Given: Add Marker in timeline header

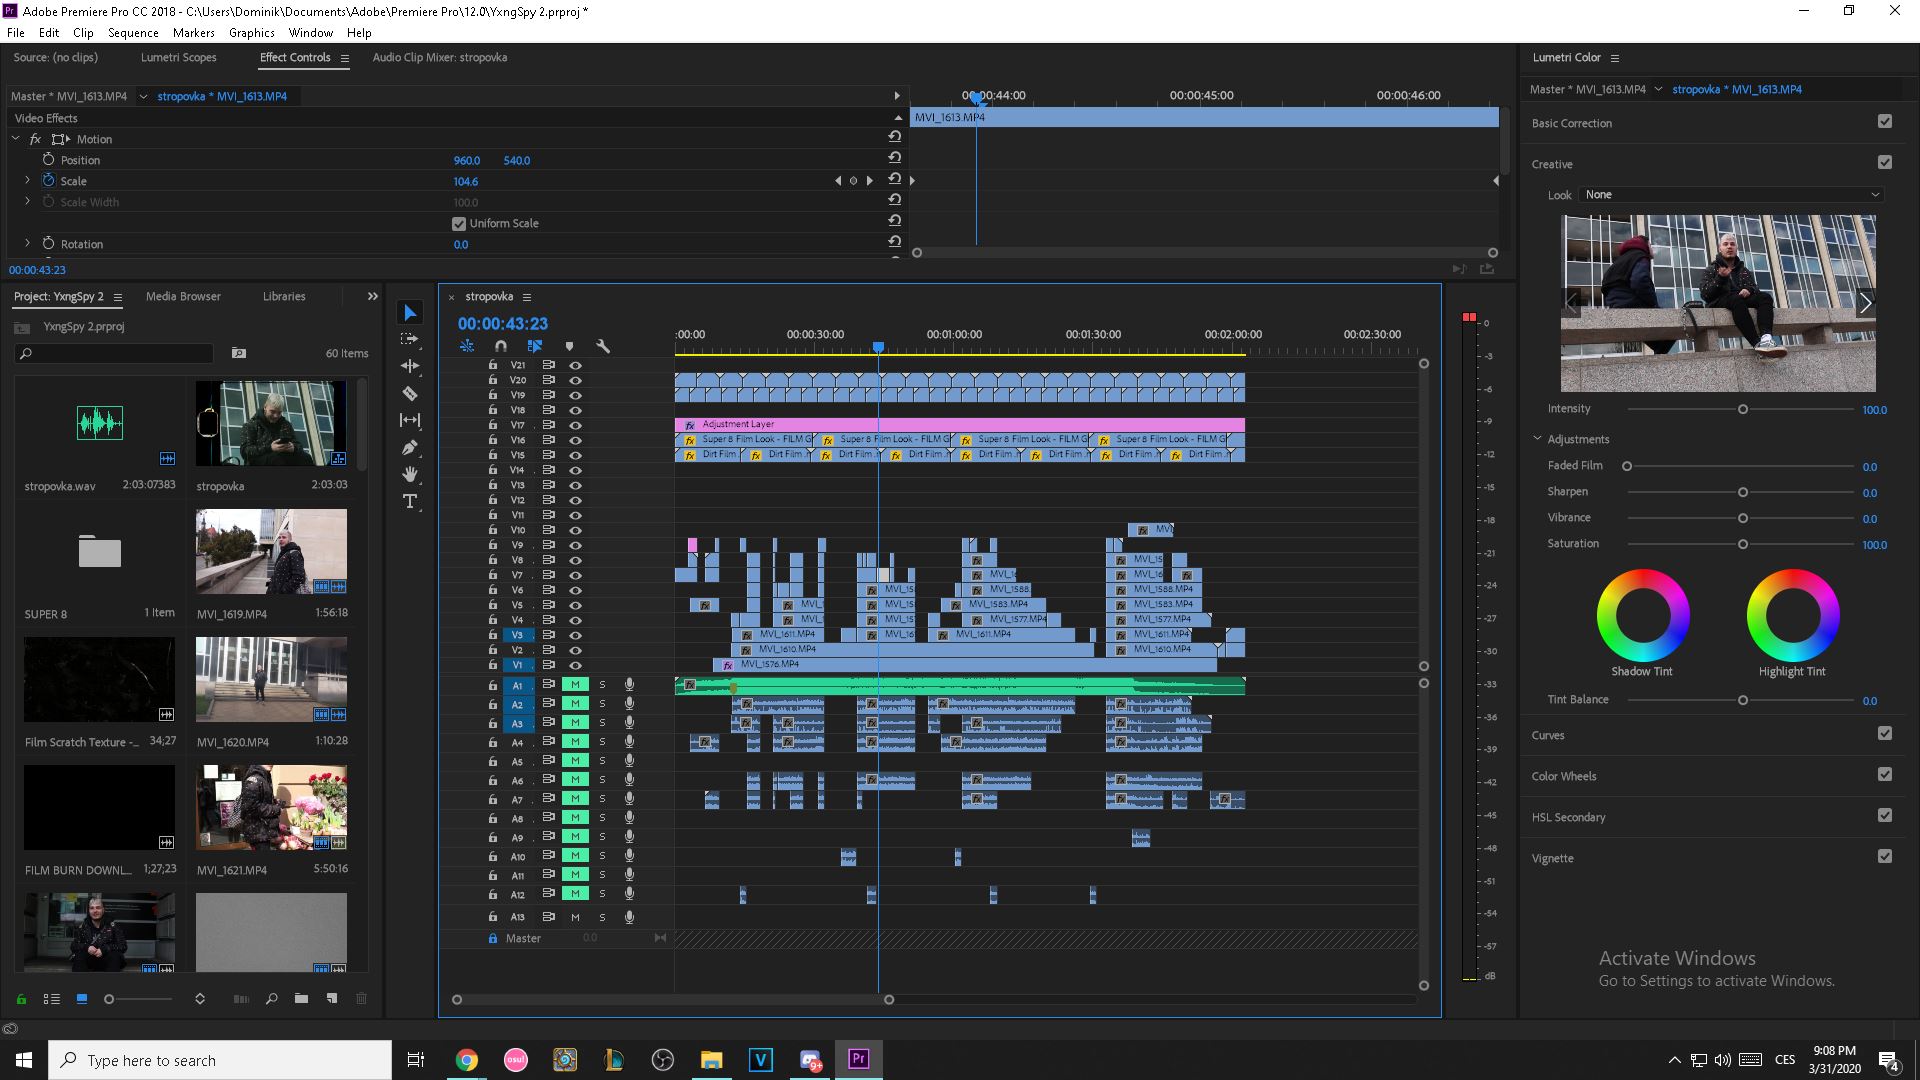Looking at the screenshot, I should tap(569, 346).
